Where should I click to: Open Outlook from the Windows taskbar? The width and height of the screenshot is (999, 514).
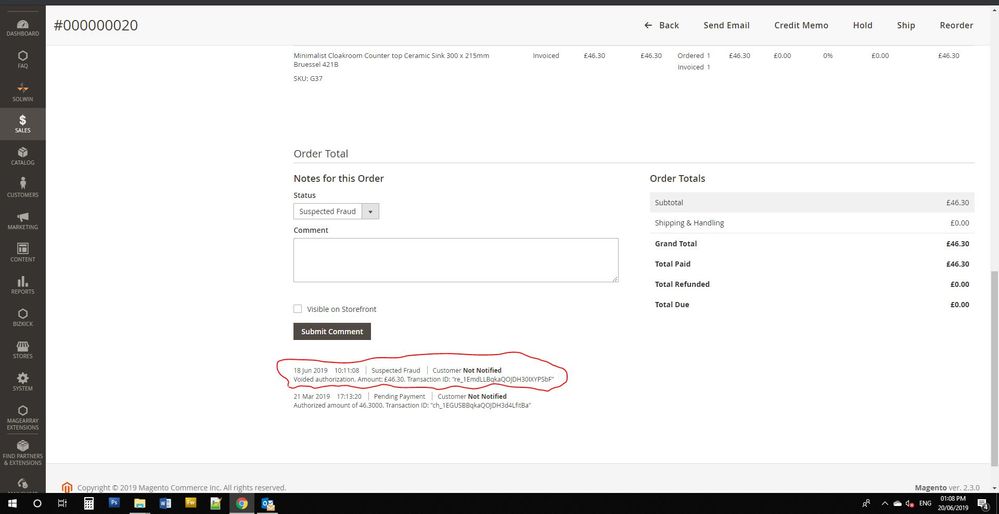click(268, 504)
